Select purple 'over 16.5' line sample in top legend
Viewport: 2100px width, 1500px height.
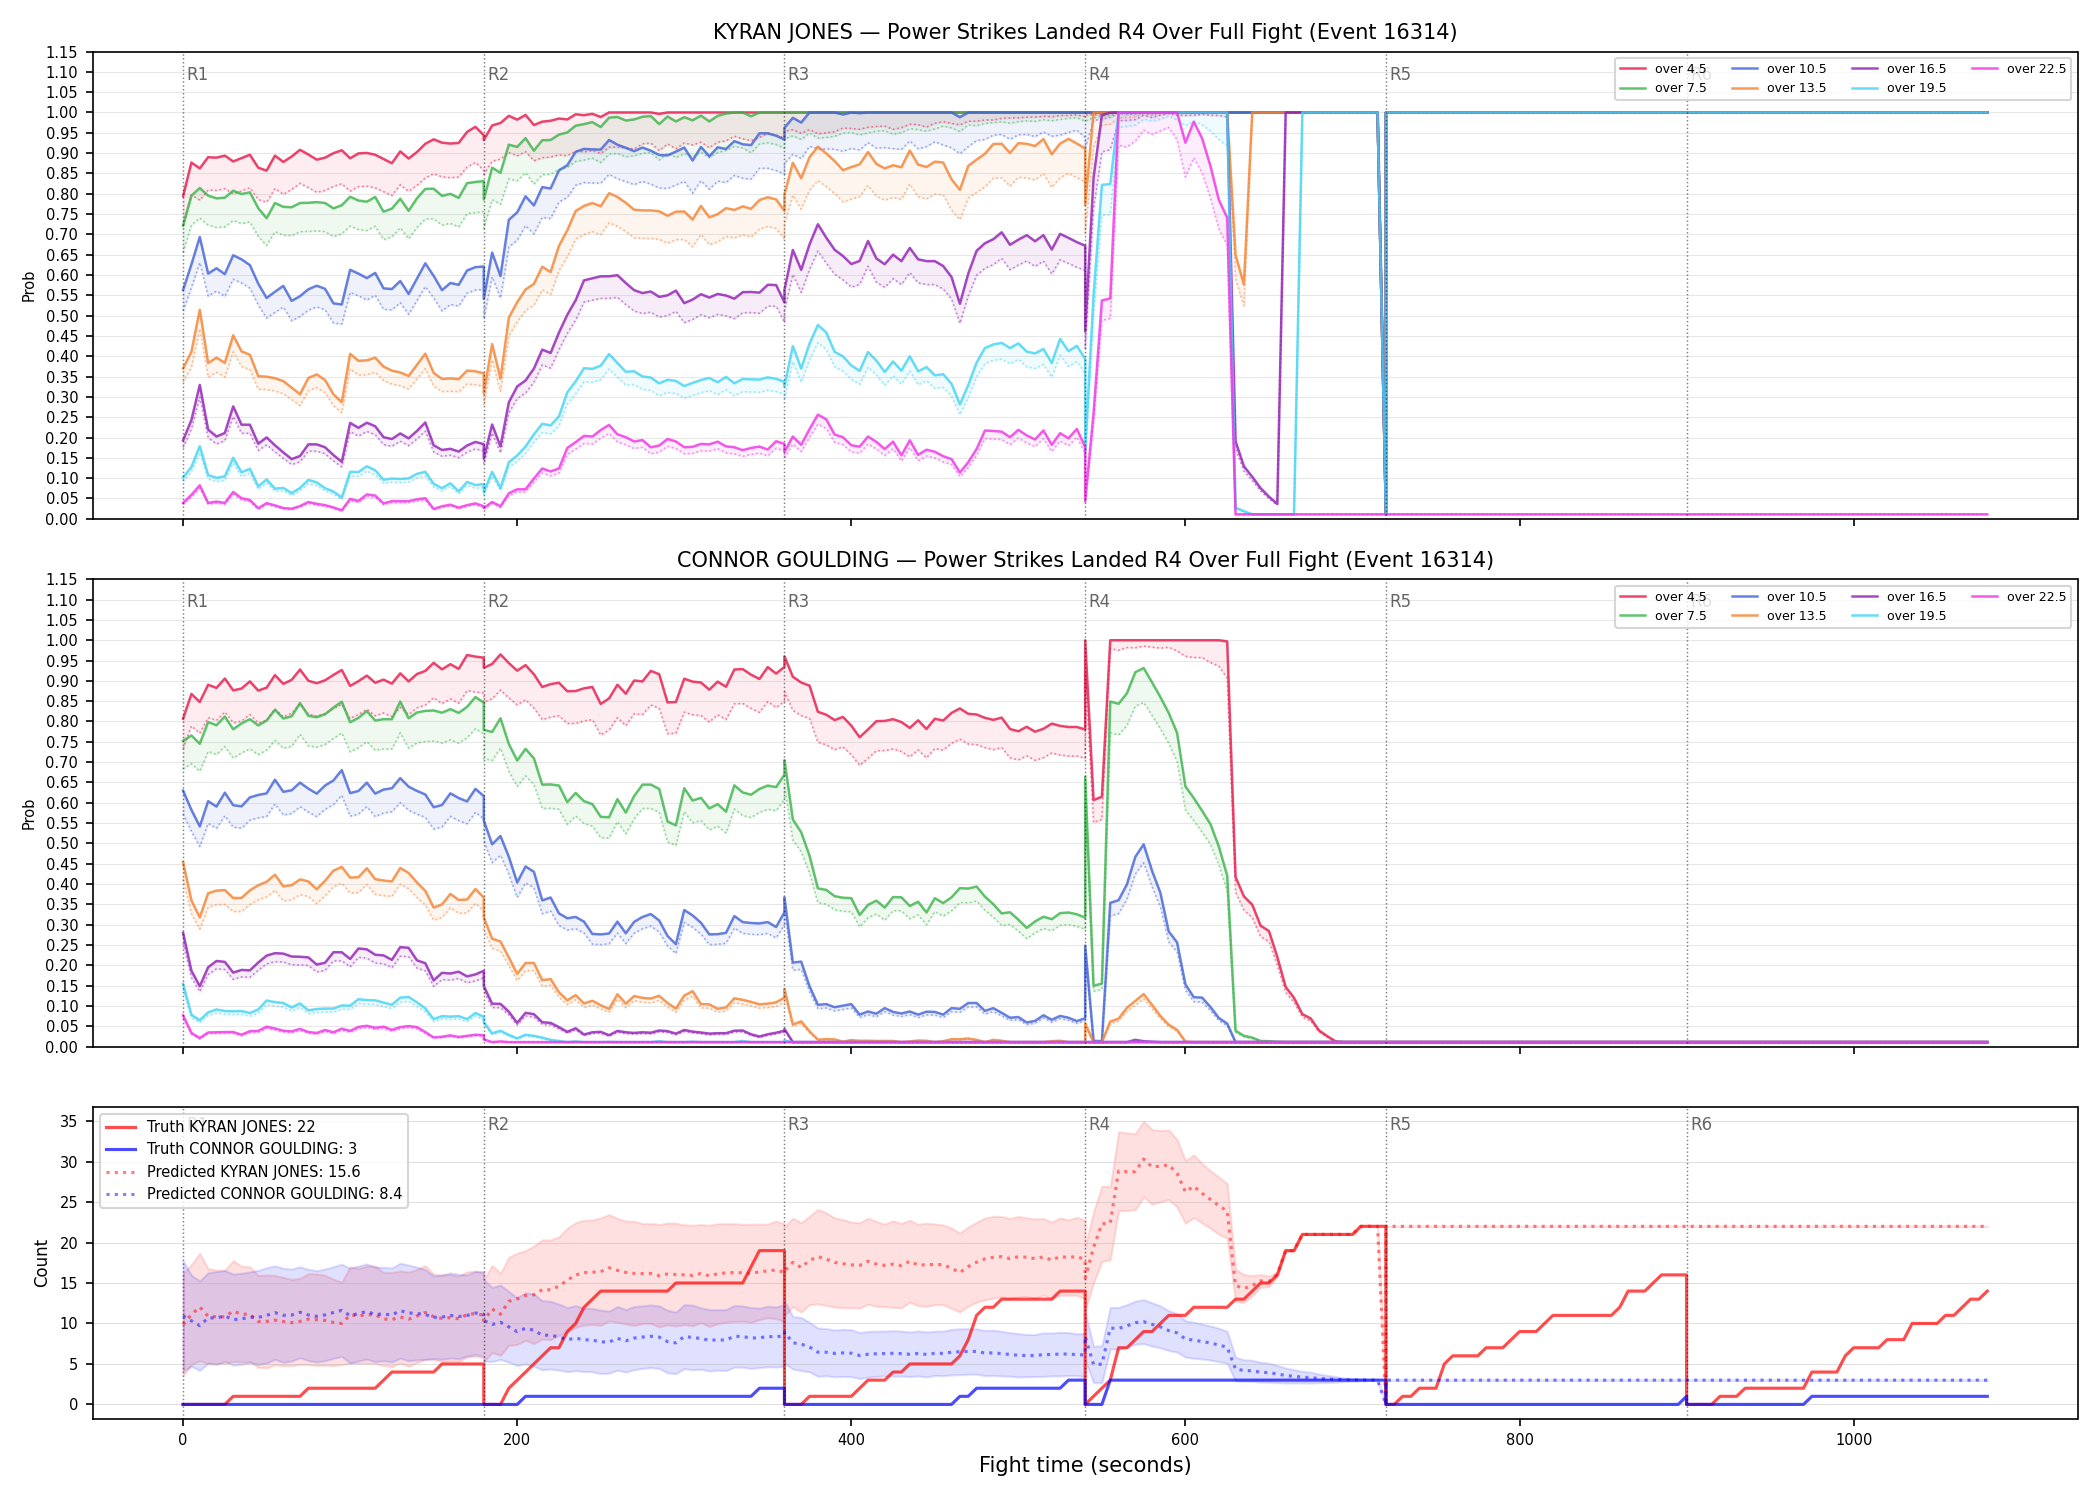pos(1865,69)
